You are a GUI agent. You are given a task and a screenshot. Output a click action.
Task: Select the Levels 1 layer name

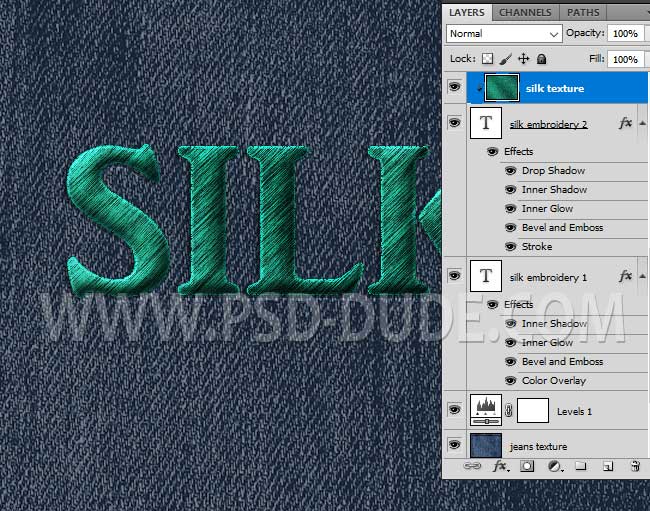574,412
